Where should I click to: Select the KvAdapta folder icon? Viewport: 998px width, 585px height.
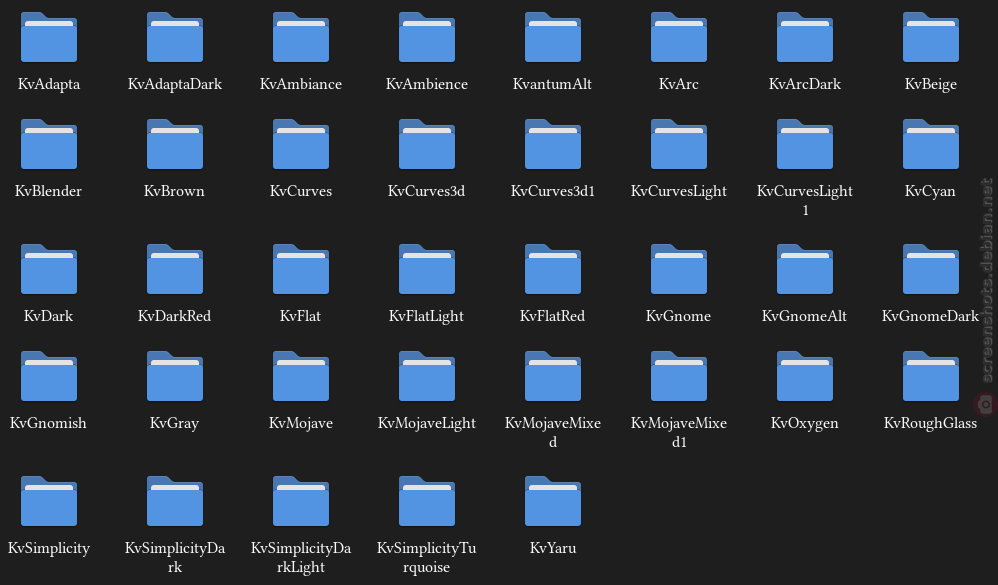(x=49, y=38)
